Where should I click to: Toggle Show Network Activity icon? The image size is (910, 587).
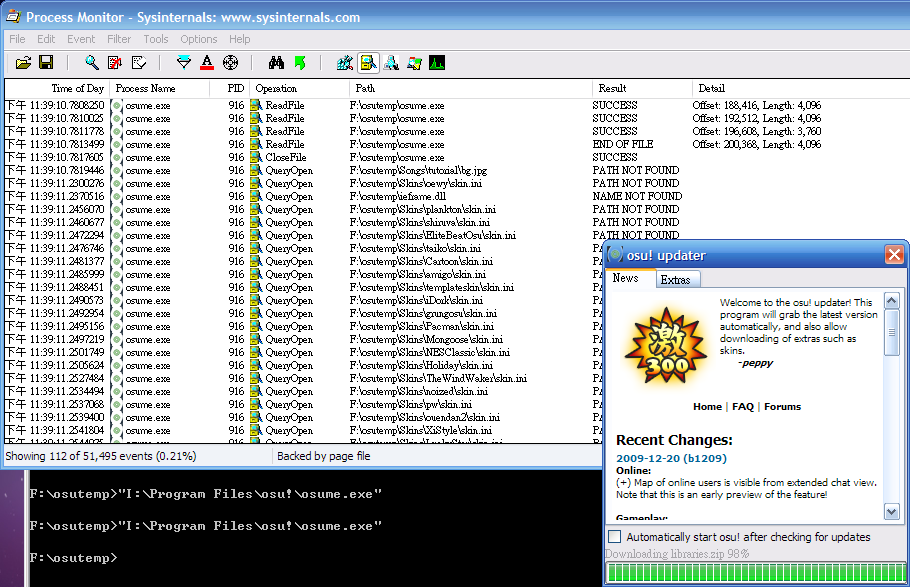tap(391, 63)
